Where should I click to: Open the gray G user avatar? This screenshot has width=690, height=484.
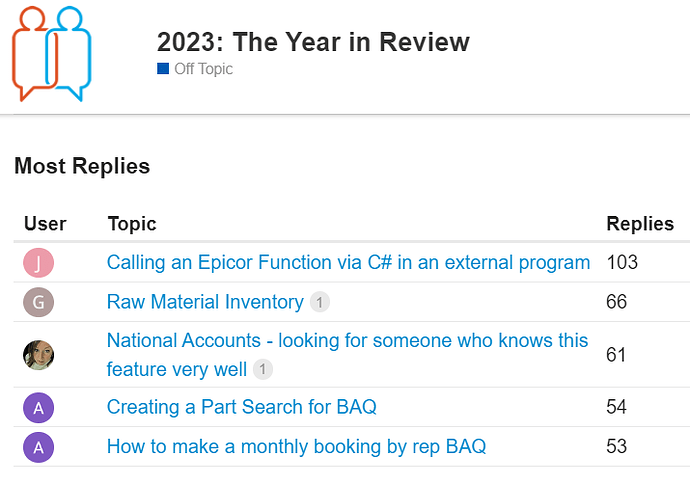(x=39, y=302)
